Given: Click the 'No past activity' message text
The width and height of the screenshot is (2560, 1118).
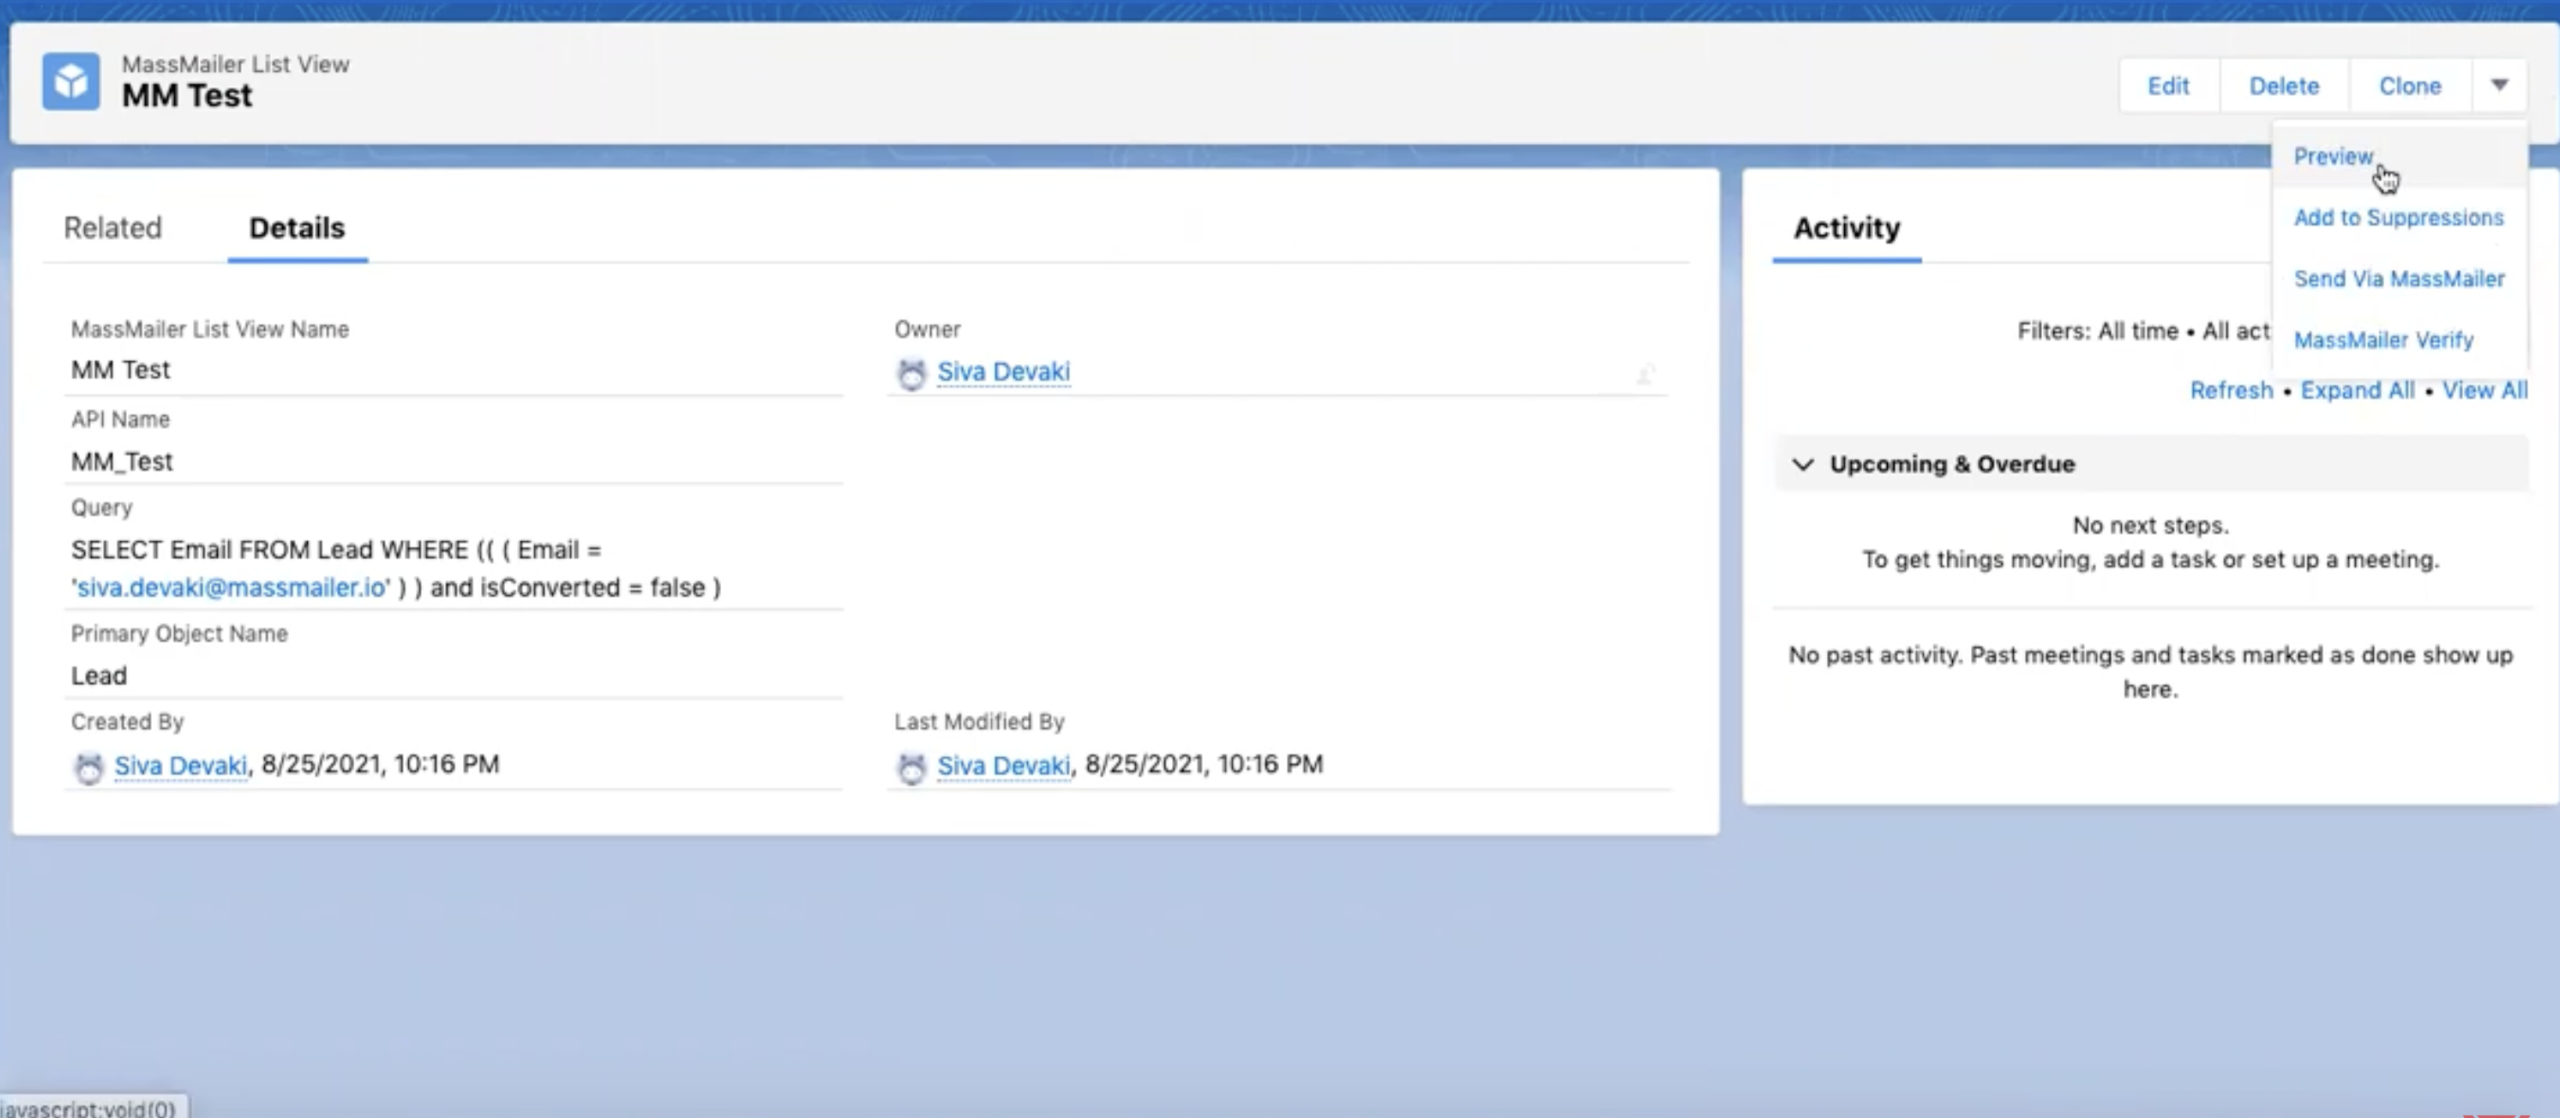Looking at the screenshot, I should click(2150, 672).
